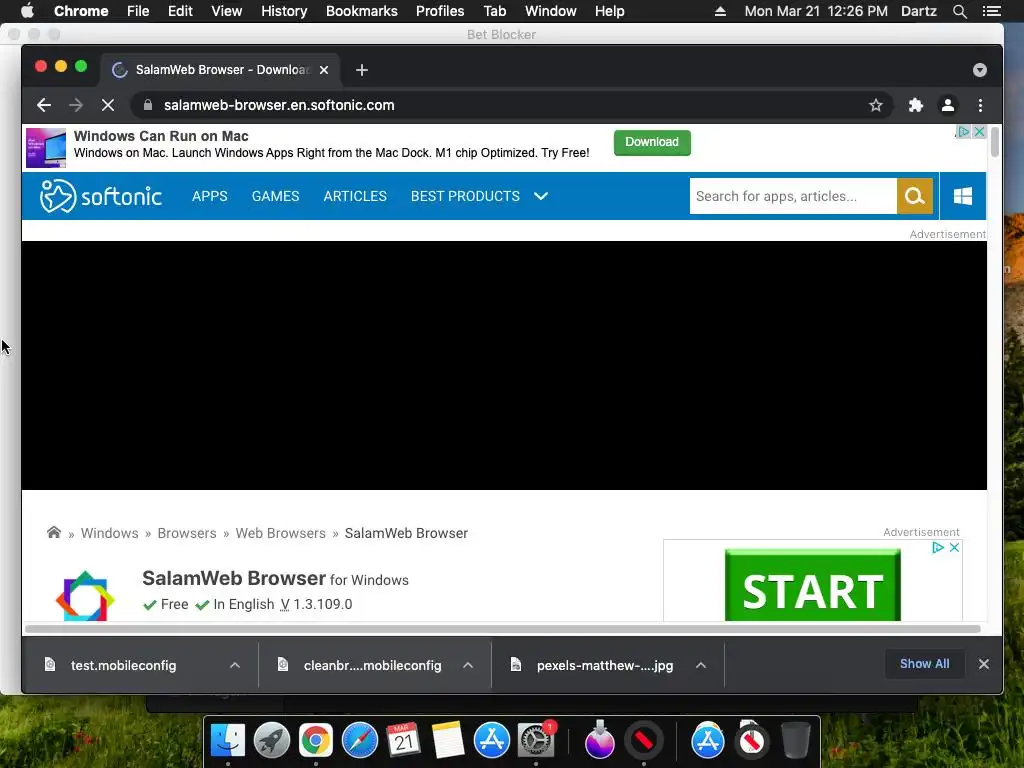Click the Windows breadcrumb link
This screenshot has height=768, width=1024.
point(110,533)
